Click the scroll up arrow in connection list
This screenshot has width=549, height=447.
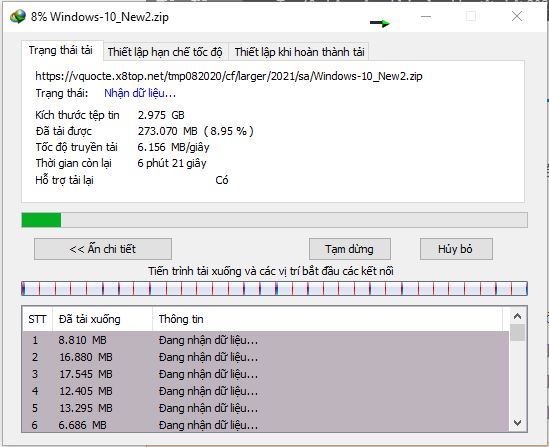(x=517, y=316)
